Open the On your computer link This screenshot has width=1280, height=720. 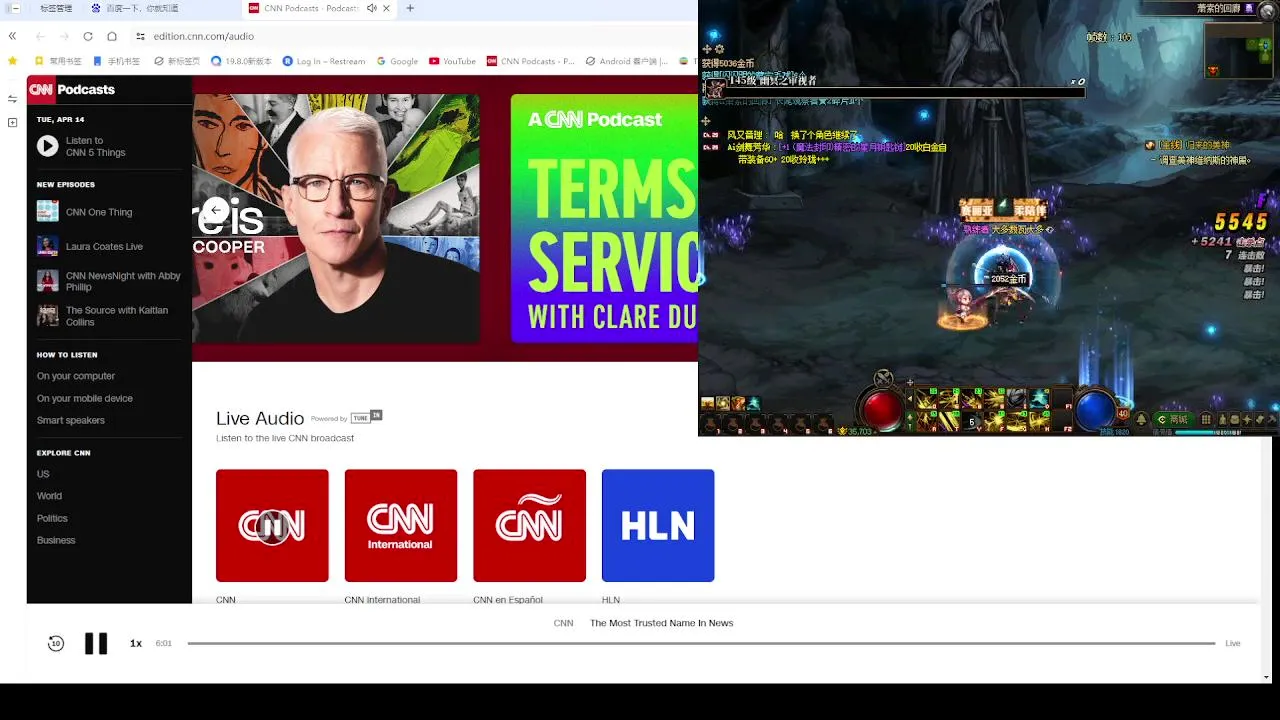coord(76,376)
